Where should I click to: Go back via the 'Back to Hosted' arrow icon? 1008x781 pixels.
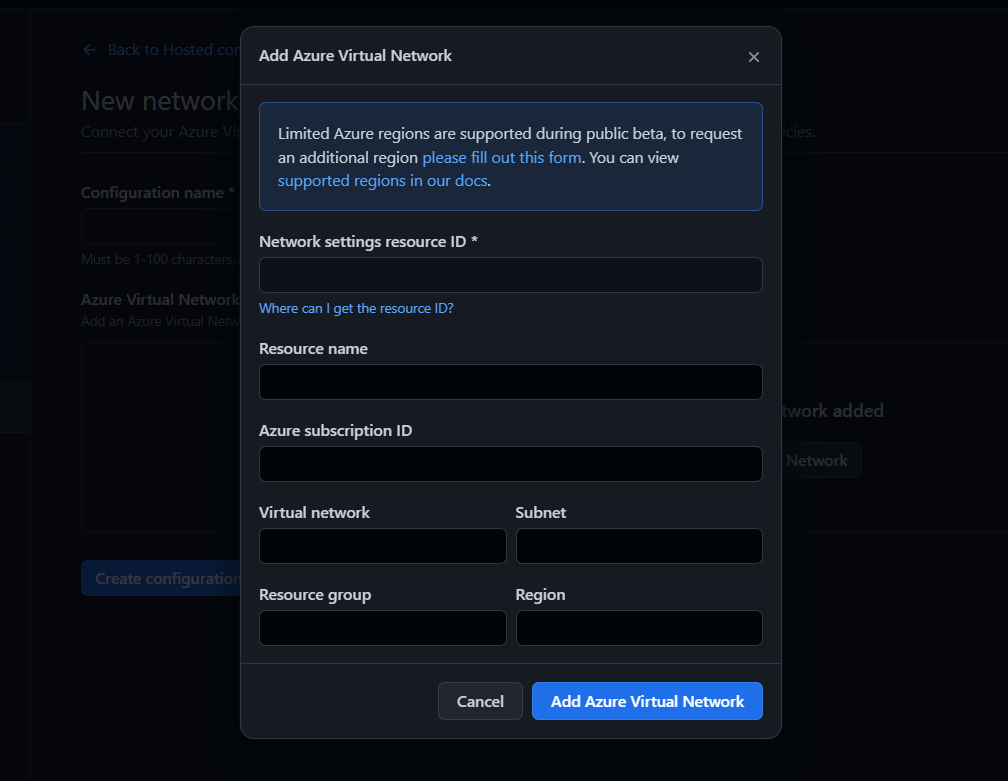[x=89, y=50]
